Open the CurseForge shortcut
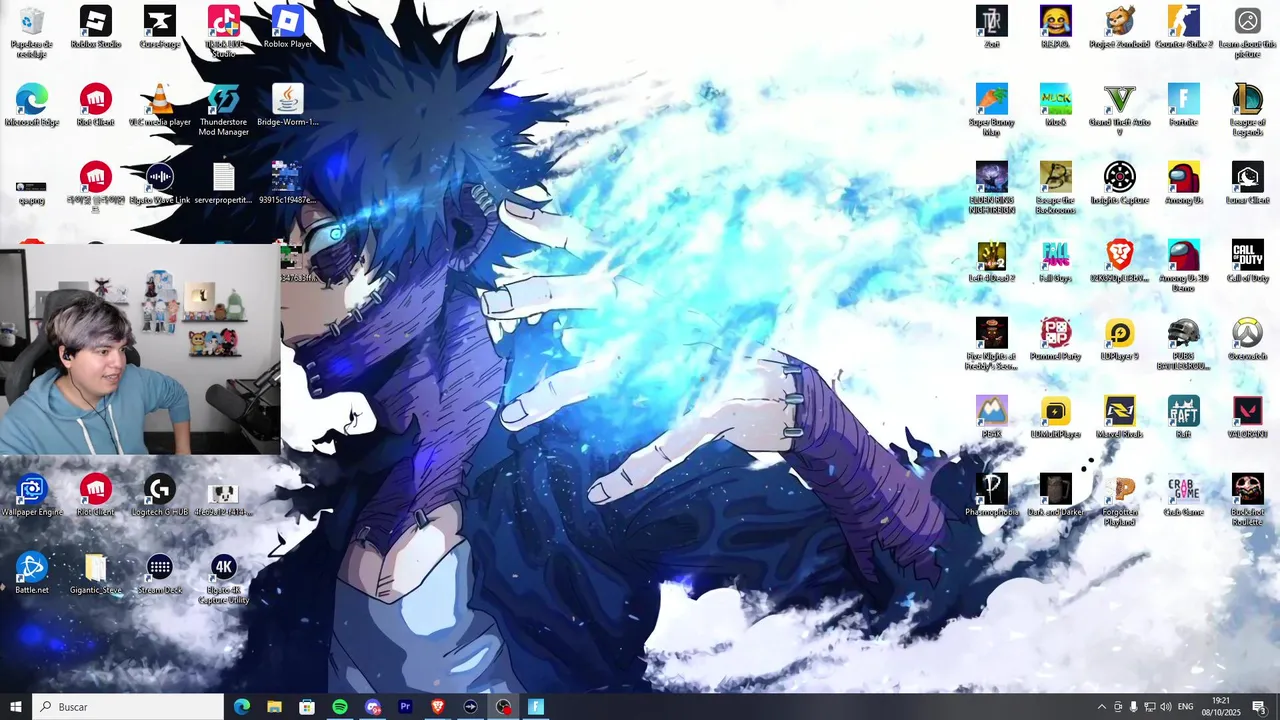This screenshot has width=1280, height=720. click(x=160, y=27)
